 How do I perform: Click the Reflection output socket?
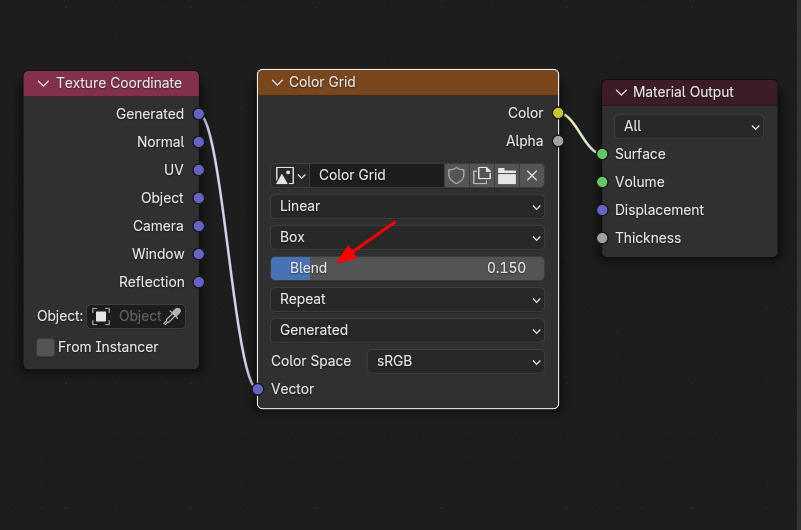click(x=199, y=282)
